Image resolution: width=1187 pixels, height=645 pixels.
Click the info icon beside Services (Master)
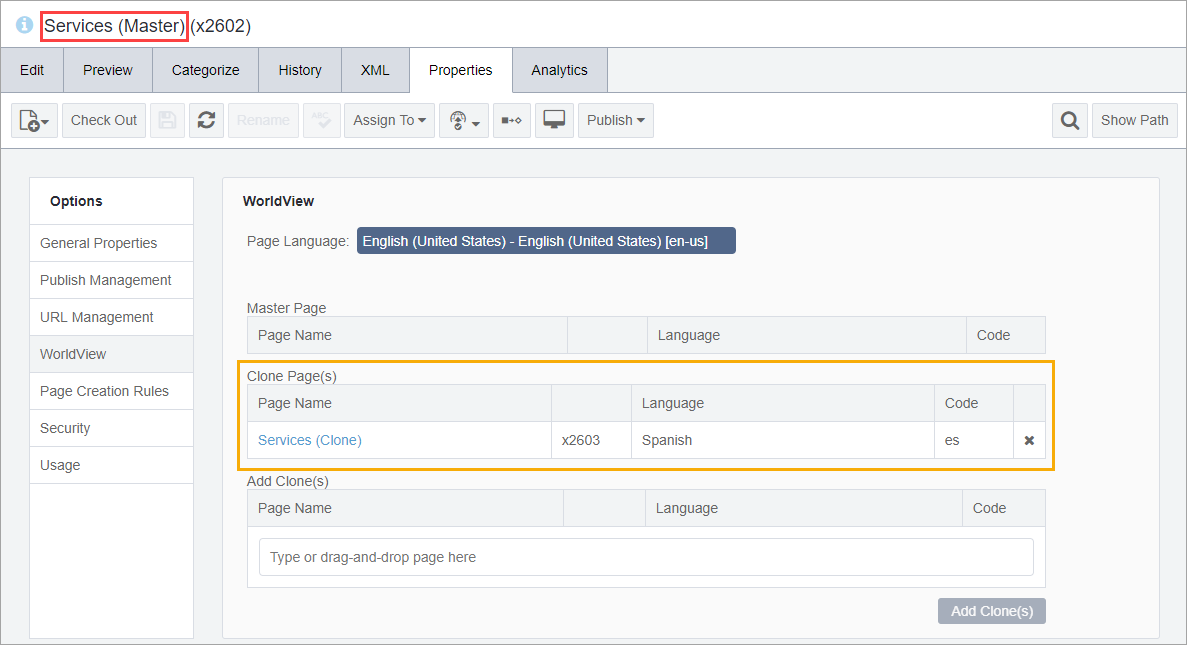pos(24,25)
